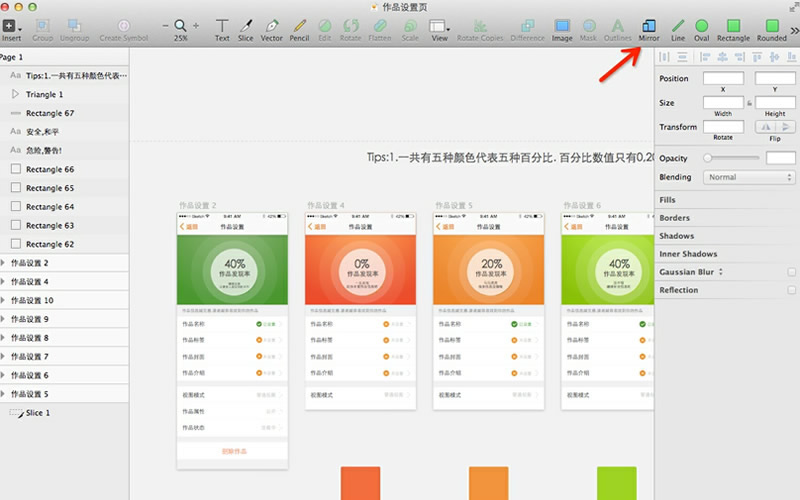800x500 pixels.
Task: Flip vertically in Transform section
Action: click(x=785, y=127)
